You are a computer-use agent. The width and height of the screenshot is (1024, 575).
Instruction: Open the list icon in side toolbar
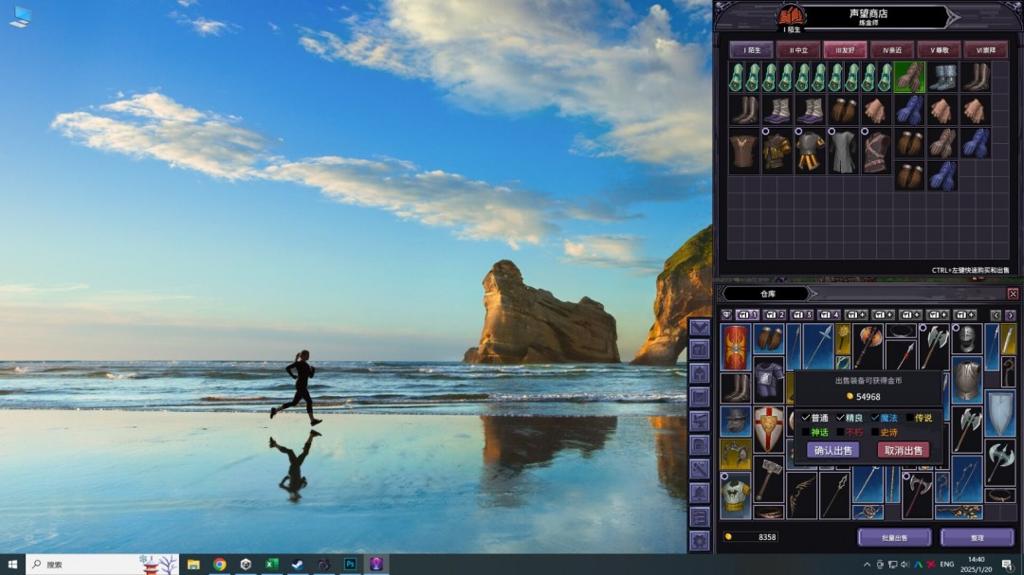click(699, 517)
